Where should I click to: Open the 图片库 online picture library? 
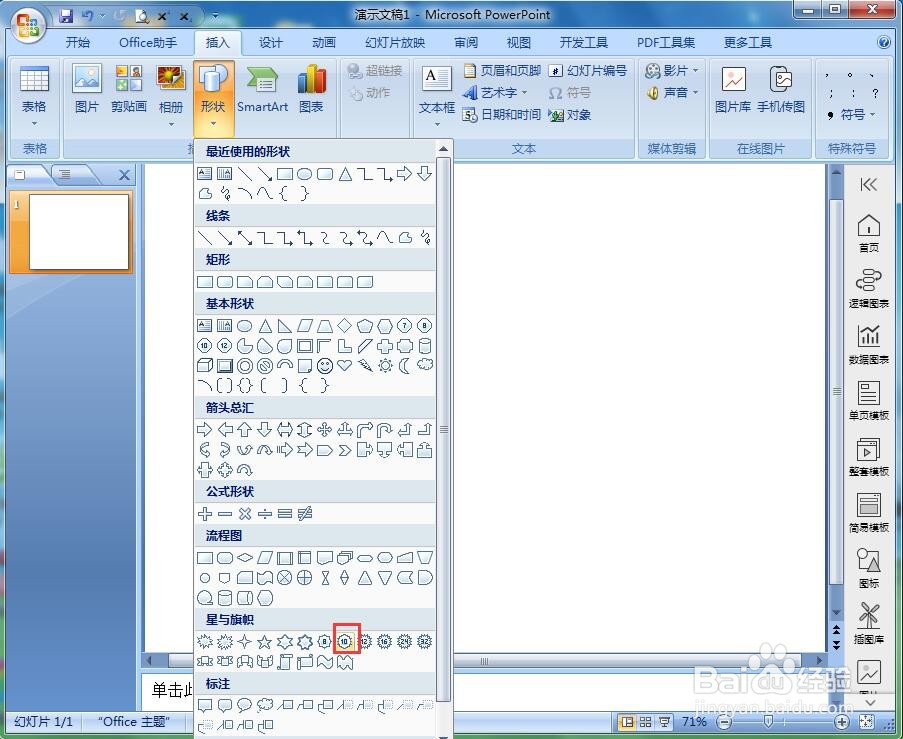click(x=733, y=89)
